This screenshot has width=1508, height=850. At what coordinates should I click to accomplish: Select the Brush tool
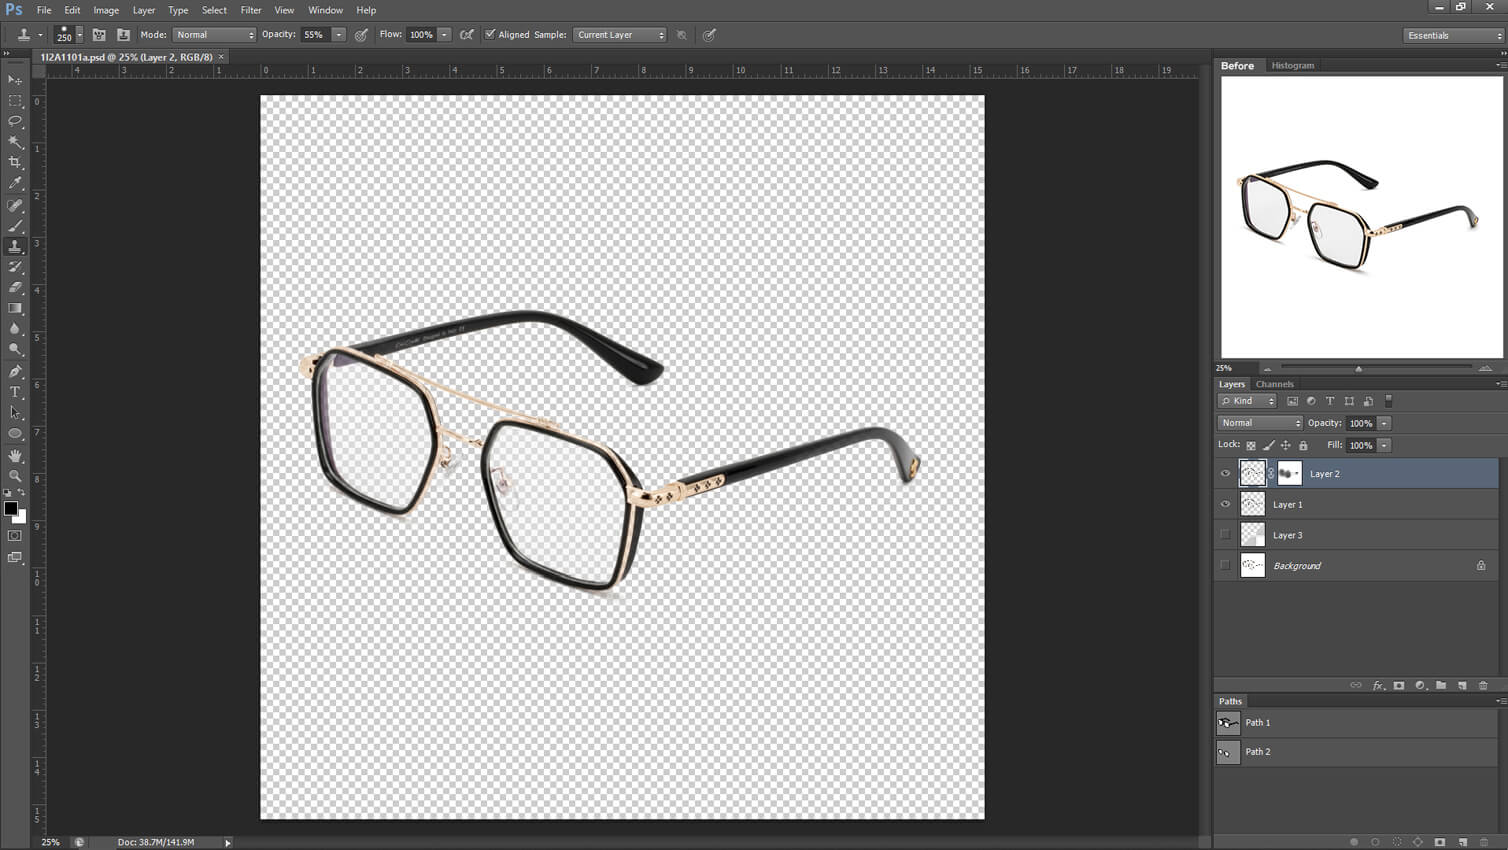15,226
